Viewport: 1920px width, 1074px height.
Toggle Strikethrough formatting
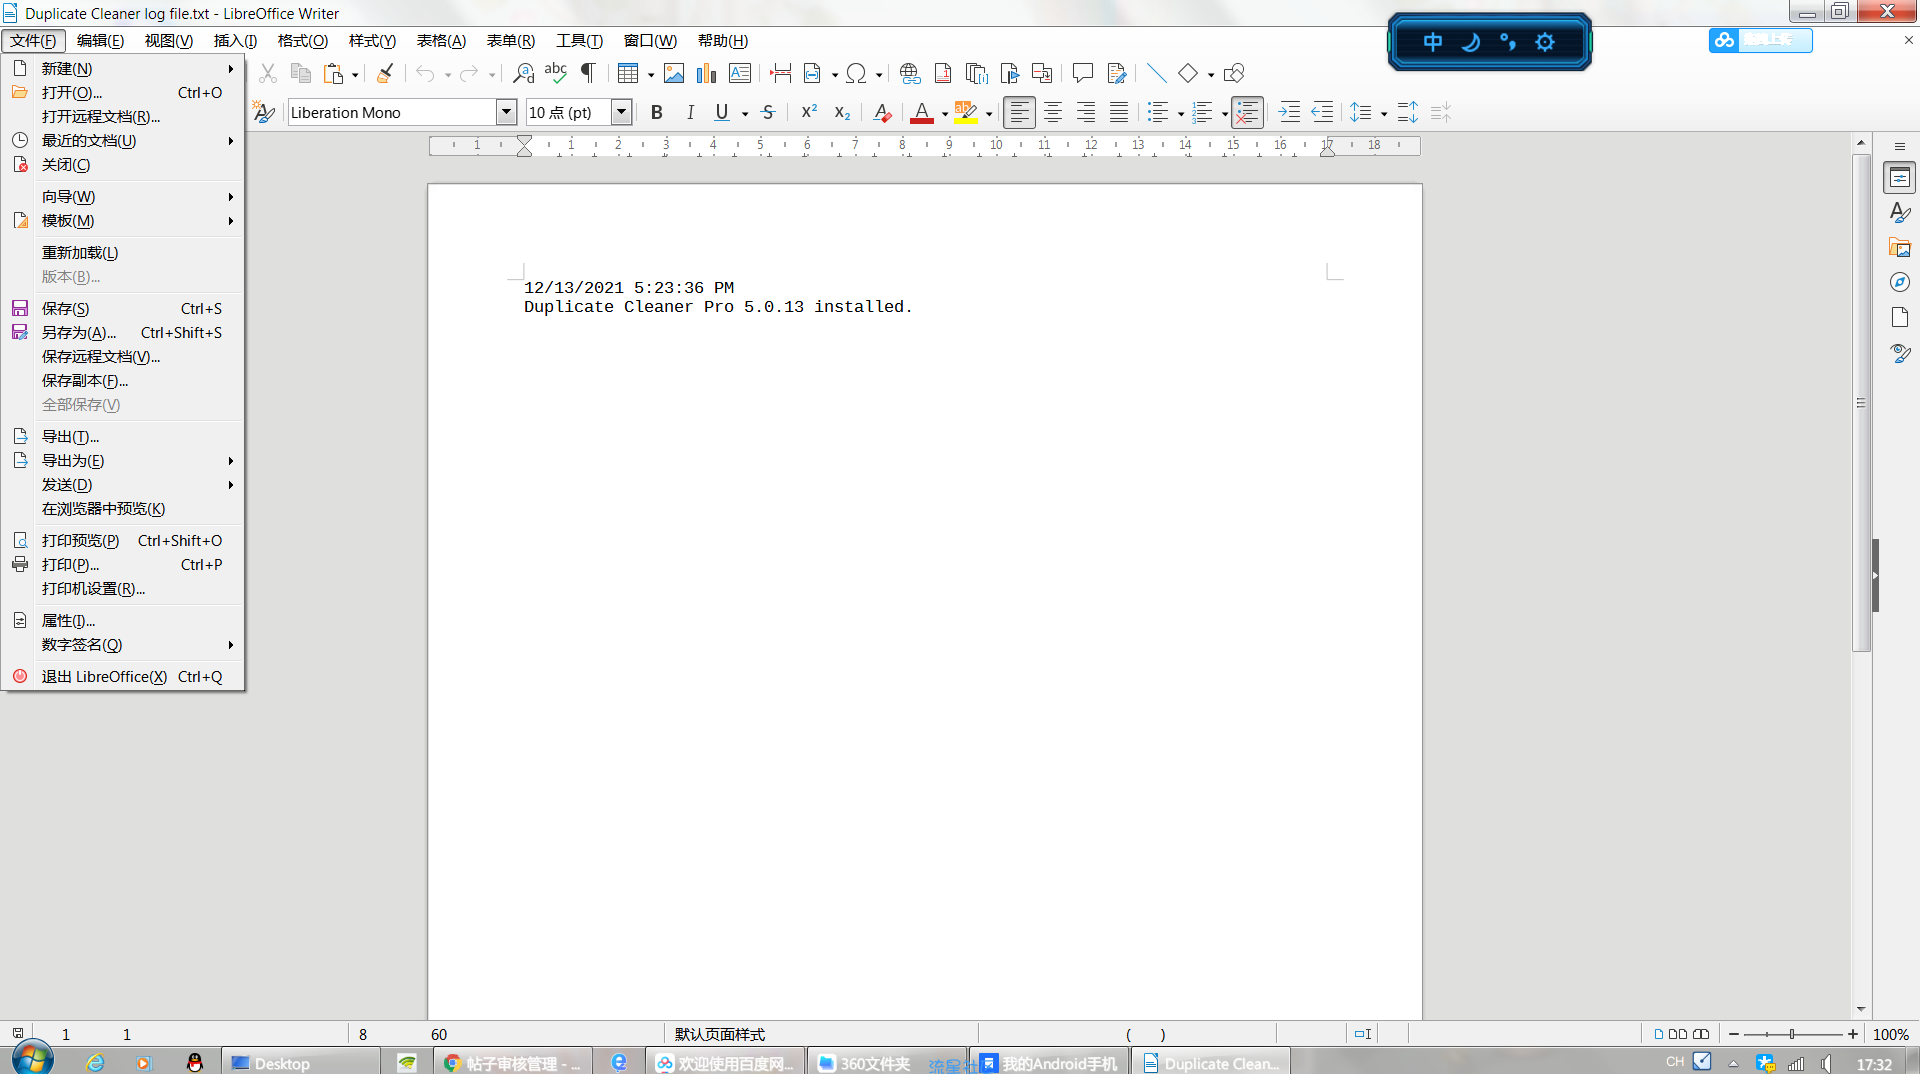pos(768,112)
